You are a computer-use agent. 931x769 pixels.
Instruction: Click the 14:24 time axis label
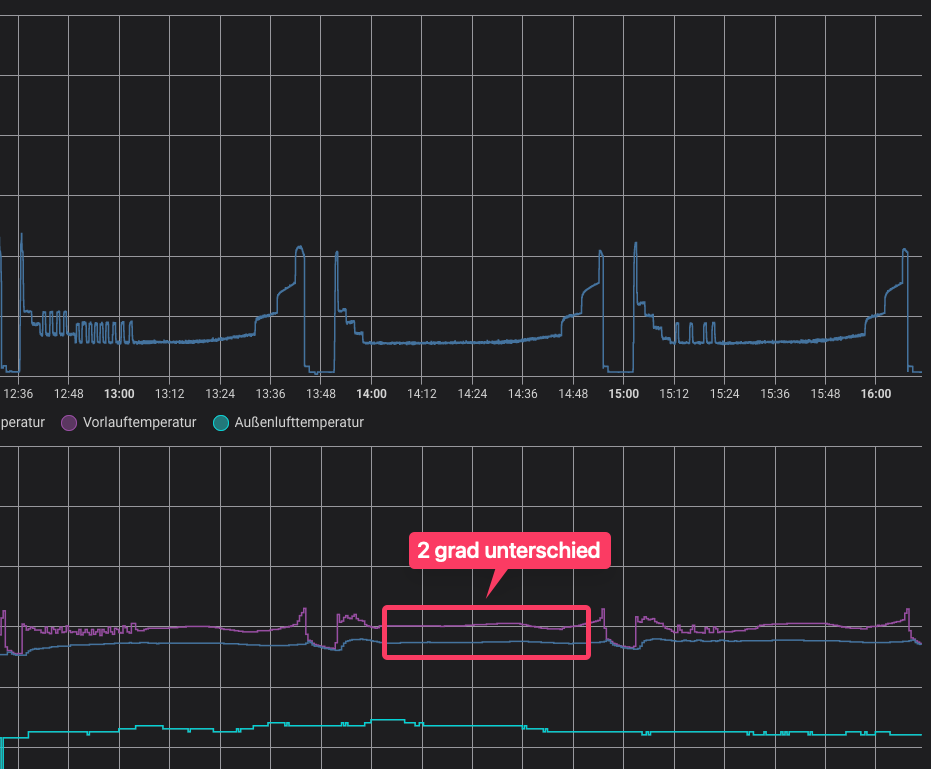point(473,394)
